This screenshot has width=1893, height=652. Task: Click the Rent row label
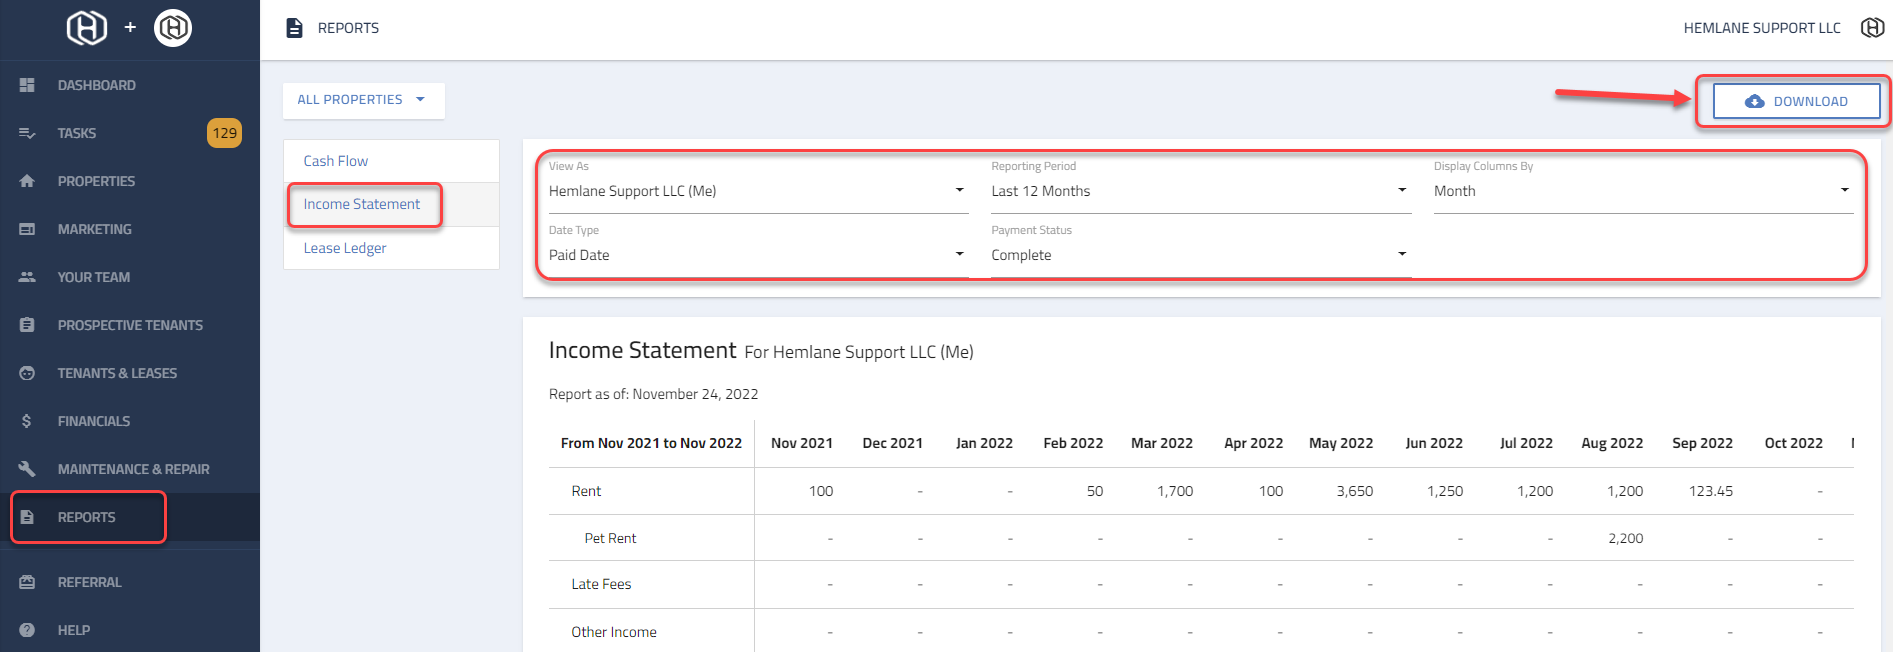(x=586, y=491)
